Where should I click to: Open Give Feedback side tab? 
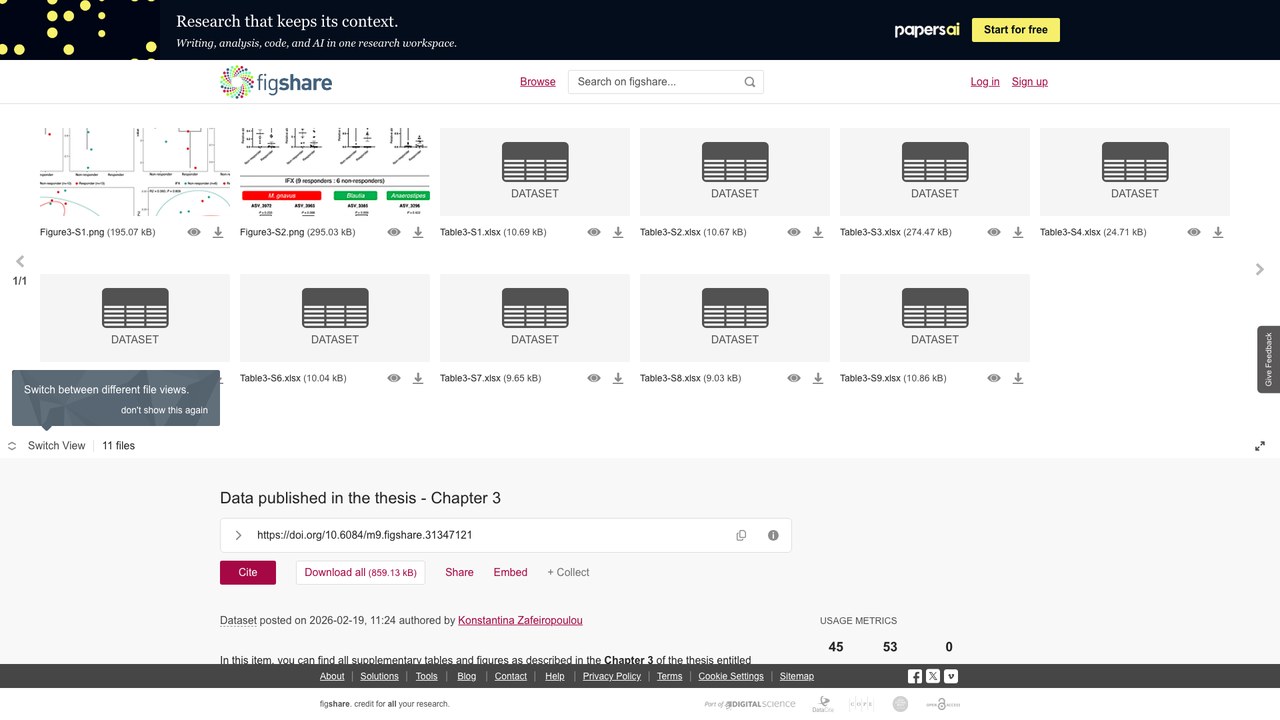tap(1269, 359)
